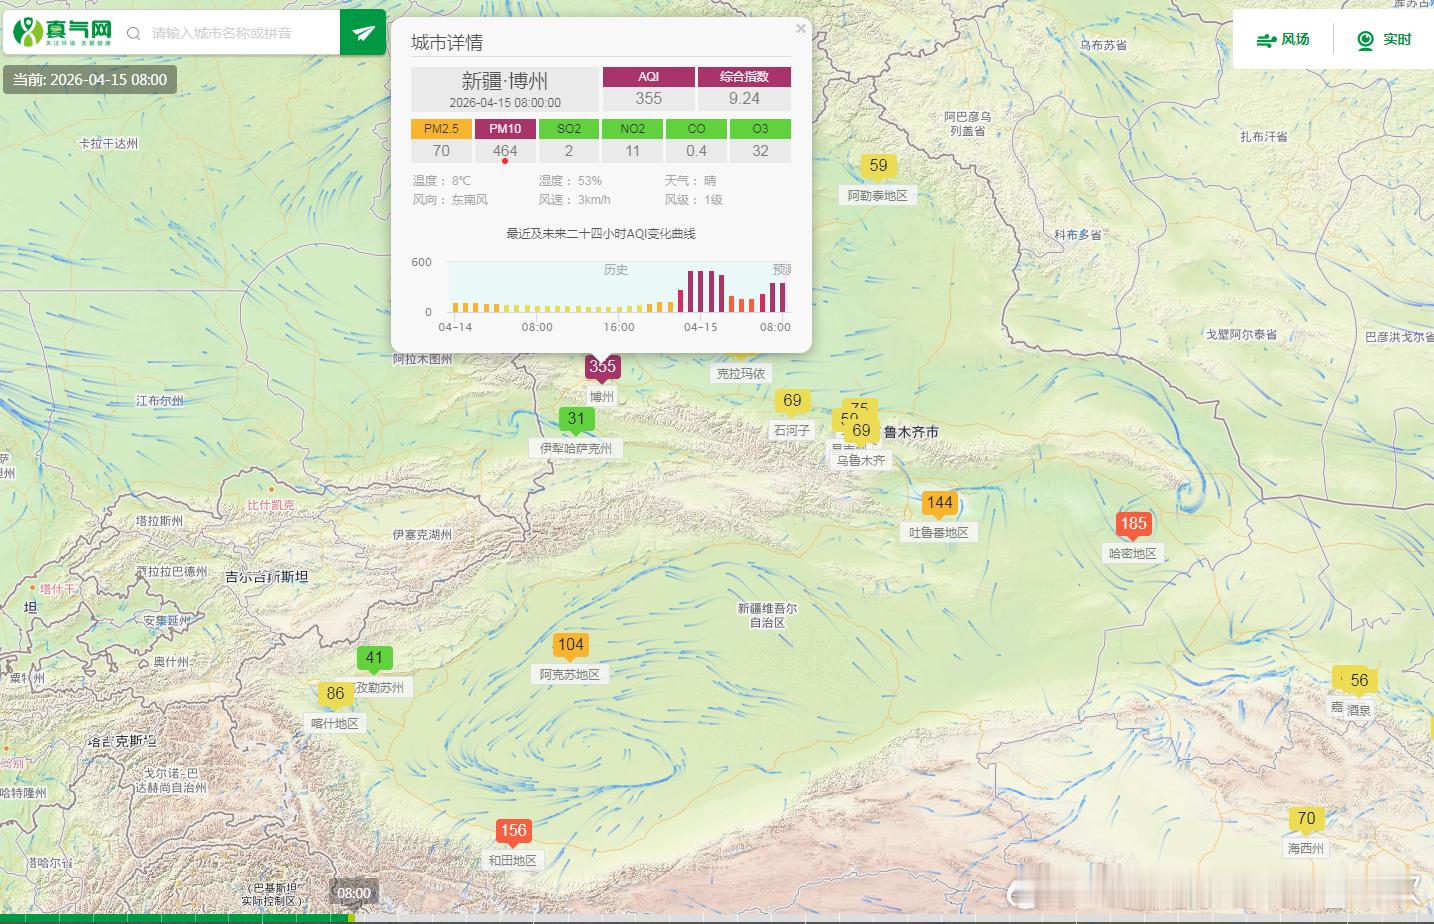
Task: Click the 天气: 晴 reading
Action: (690, 181)
